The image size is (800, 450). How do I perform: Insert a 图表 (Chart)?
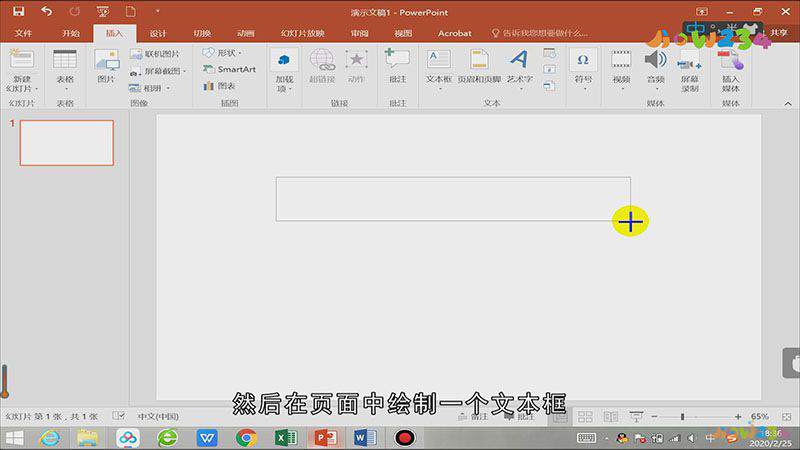(x=219, y=86)
